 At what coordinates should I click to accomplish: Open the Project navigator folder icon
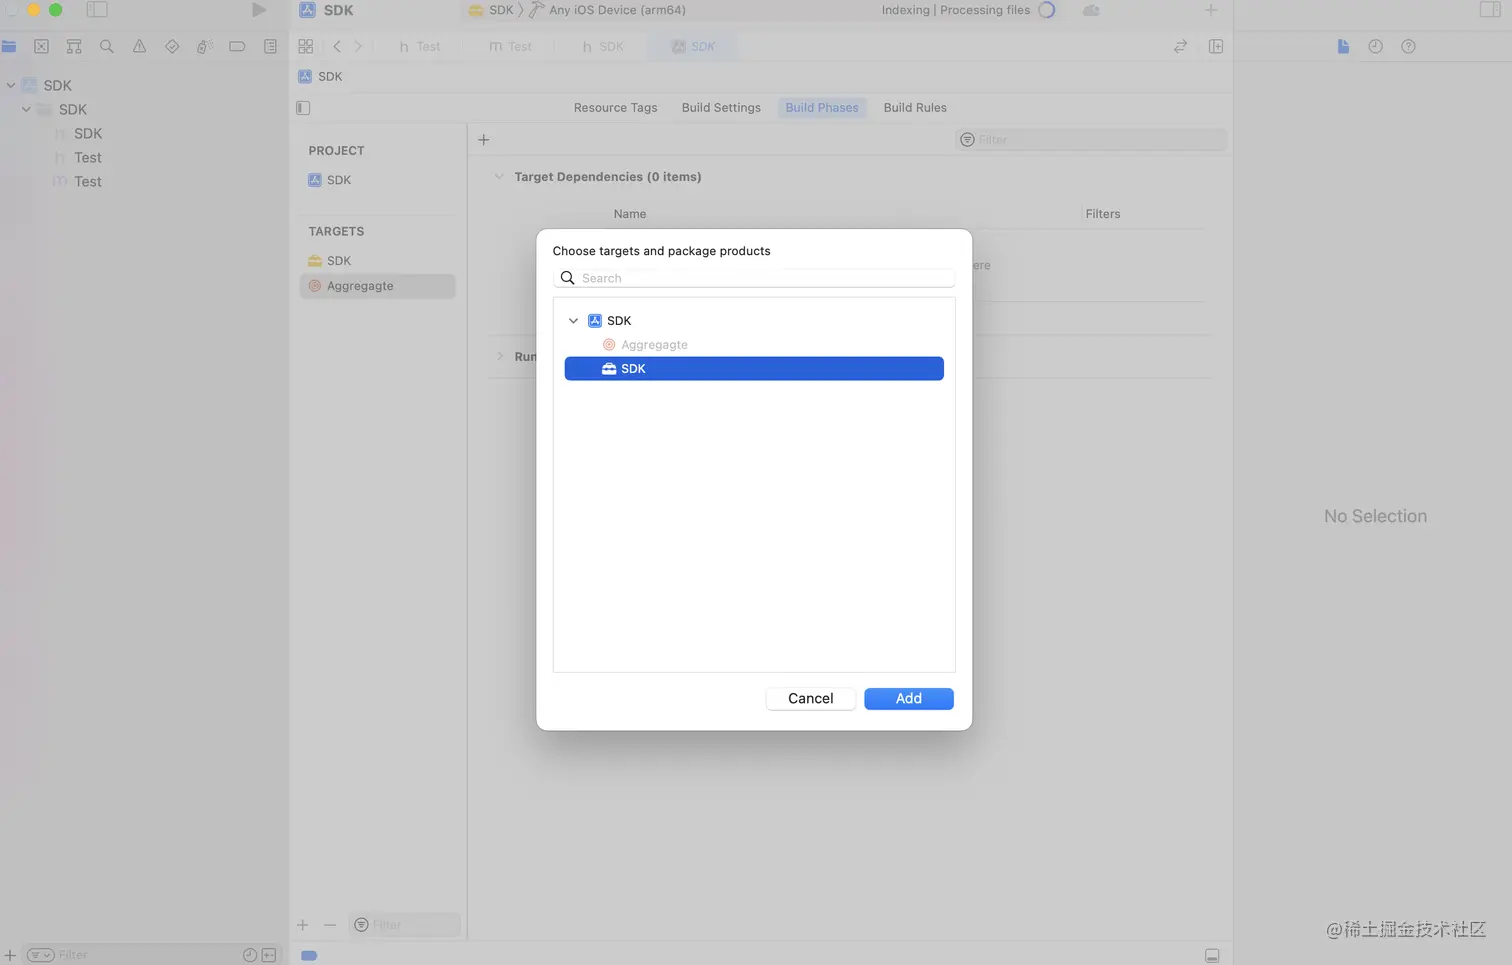(9, 46)
